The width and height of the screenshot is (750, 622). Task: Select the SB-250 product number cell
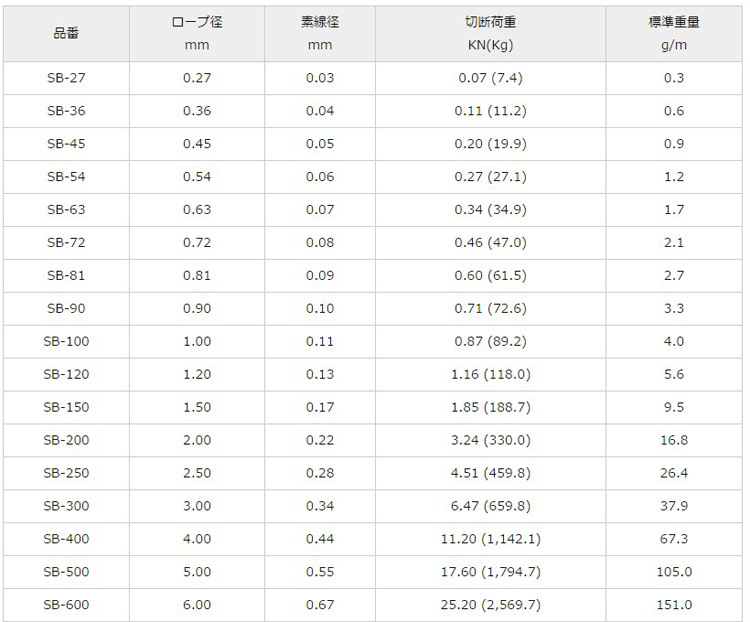click(66, 473)
